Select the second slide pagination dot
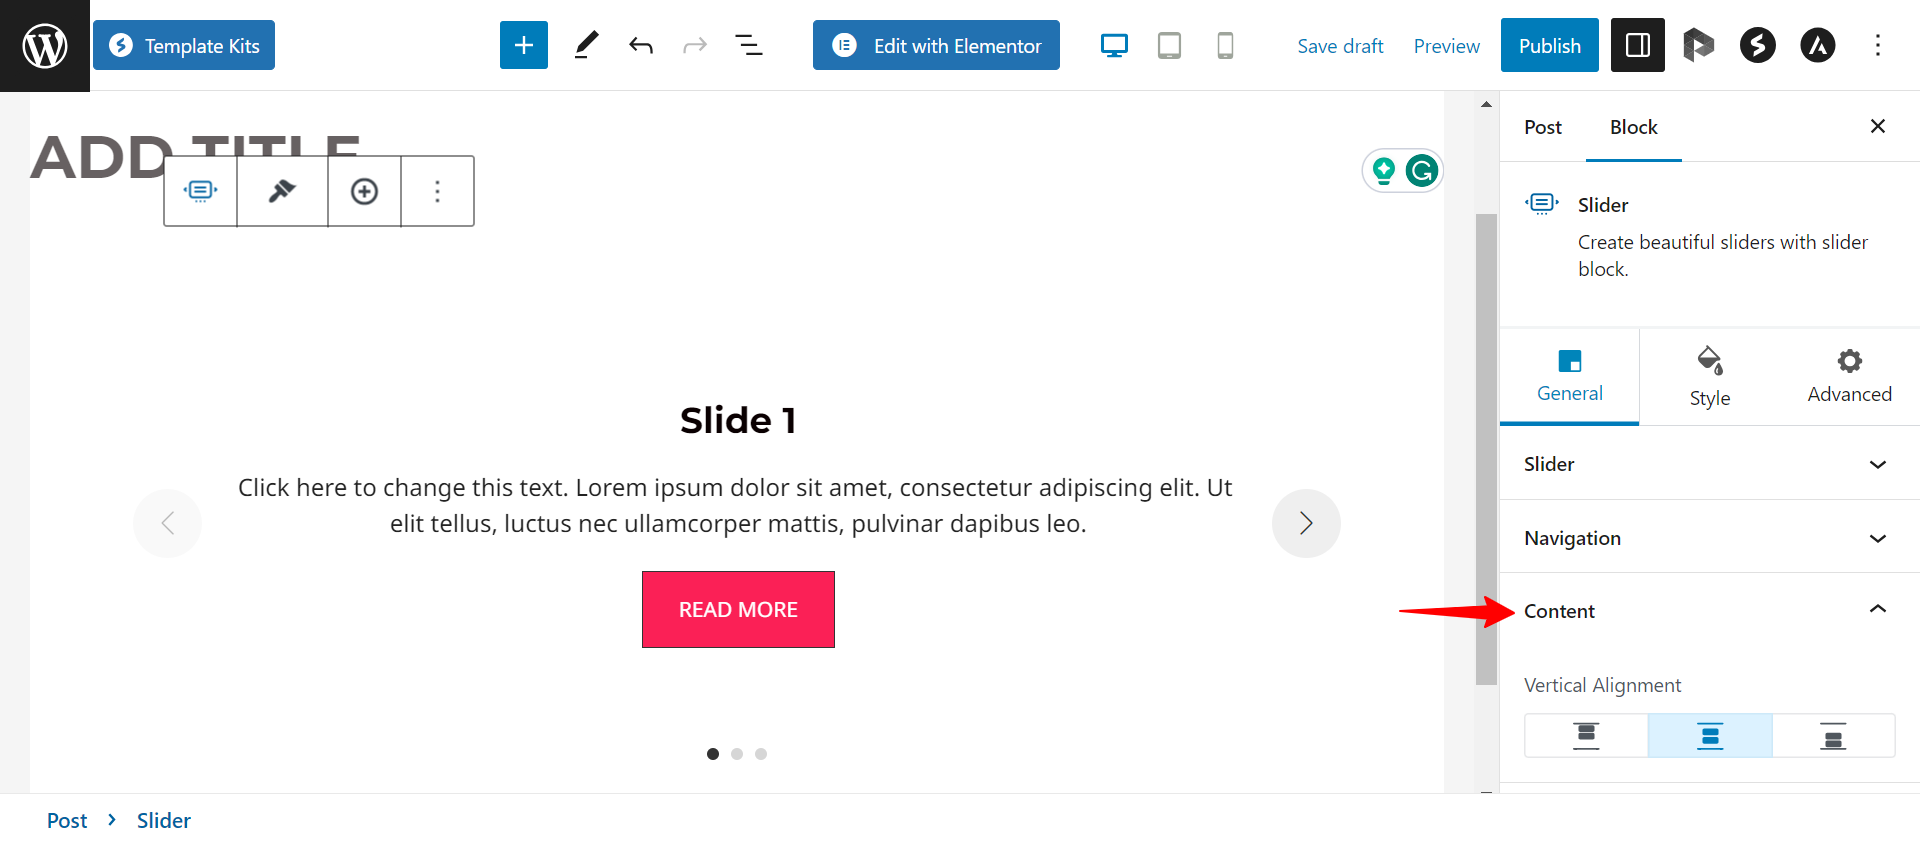The width and height of the screenshot is (1920, 845). coord(737,753)
